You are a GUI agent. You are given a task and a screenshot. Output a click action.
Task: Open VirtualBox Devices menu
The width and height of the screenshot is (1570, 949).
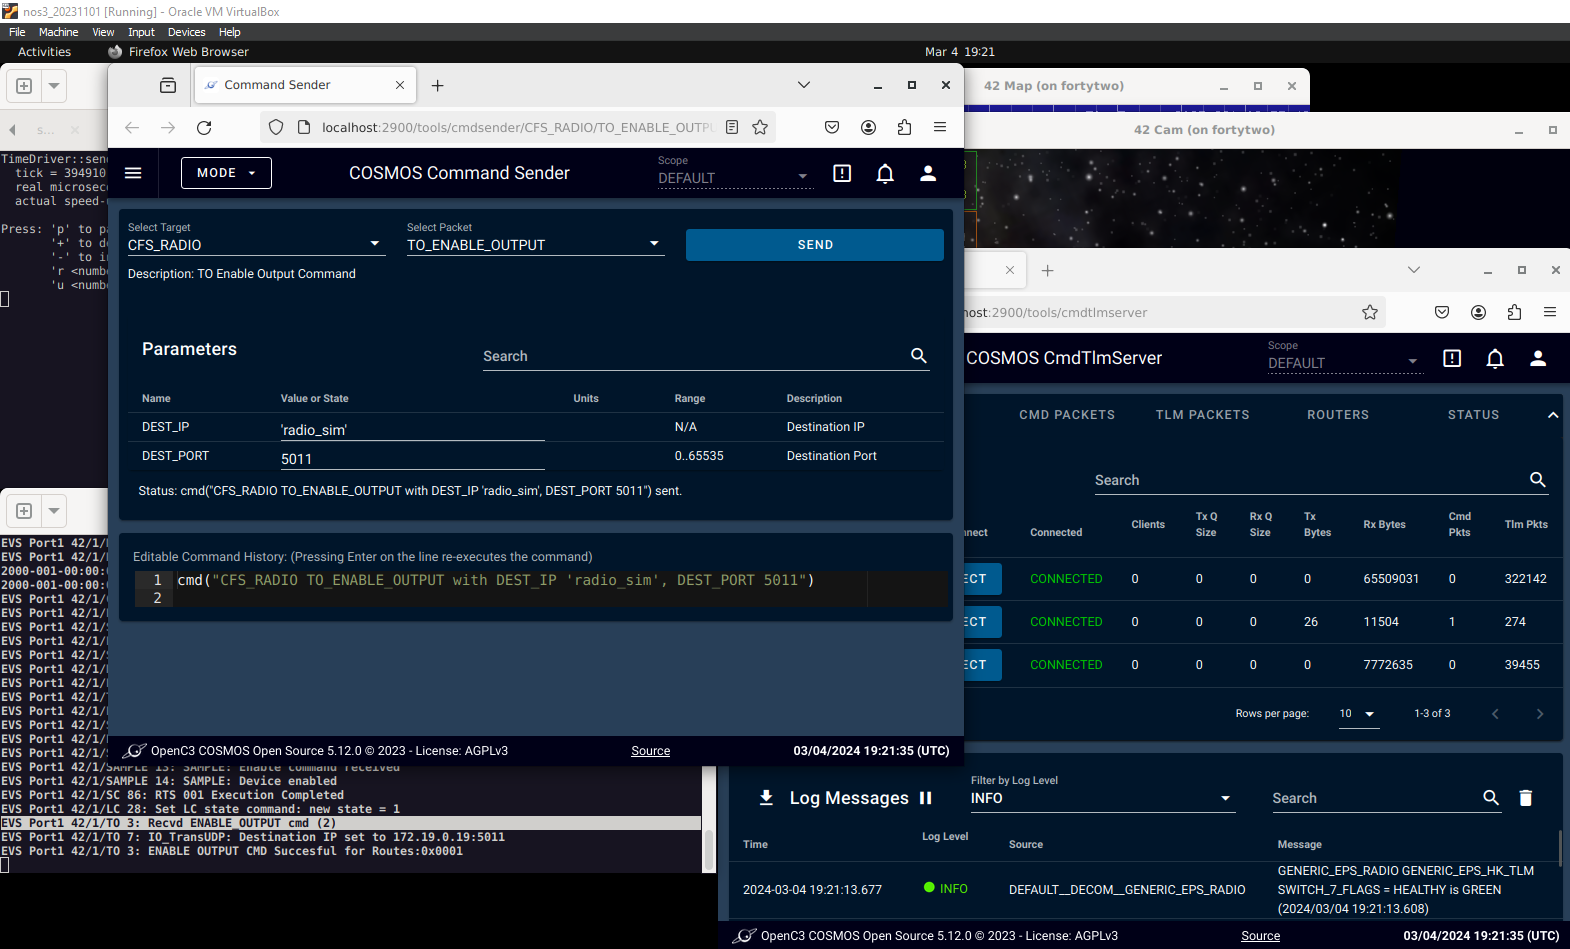point(186,32)
